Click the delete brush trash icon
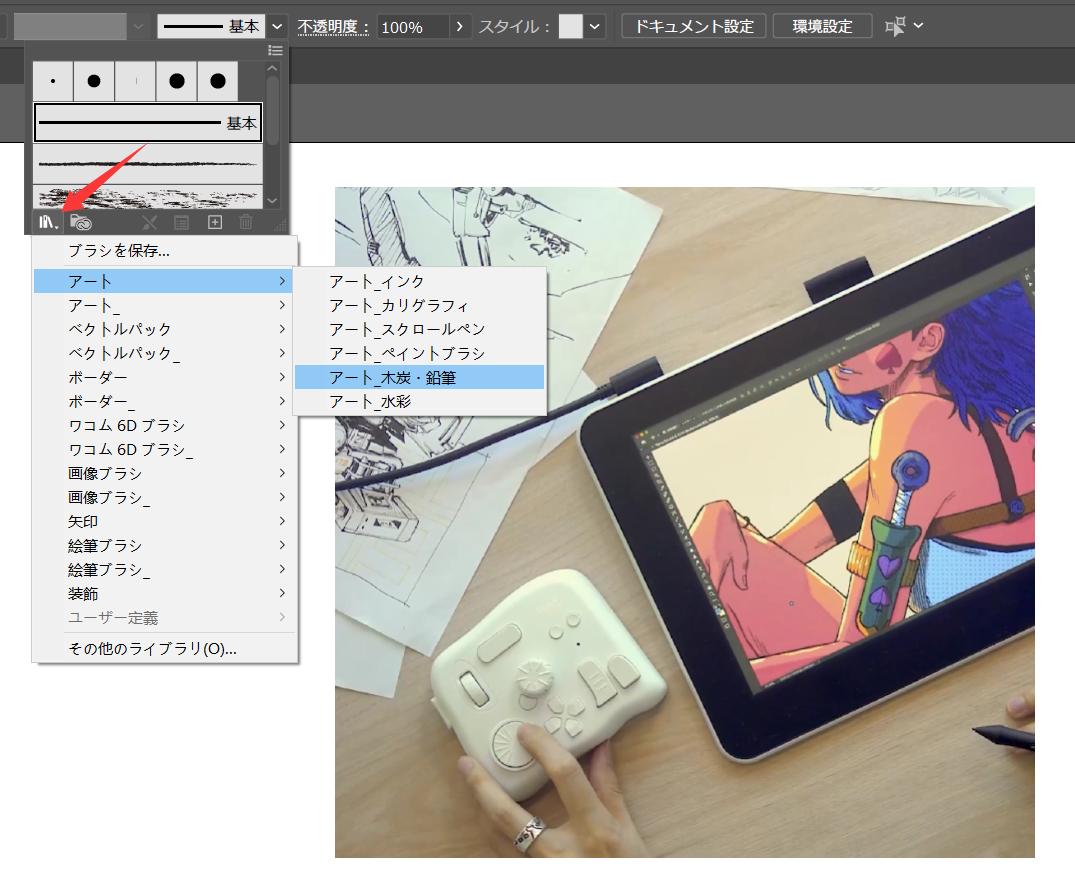Screen dimensions: 1075x871 pos(246,223)
